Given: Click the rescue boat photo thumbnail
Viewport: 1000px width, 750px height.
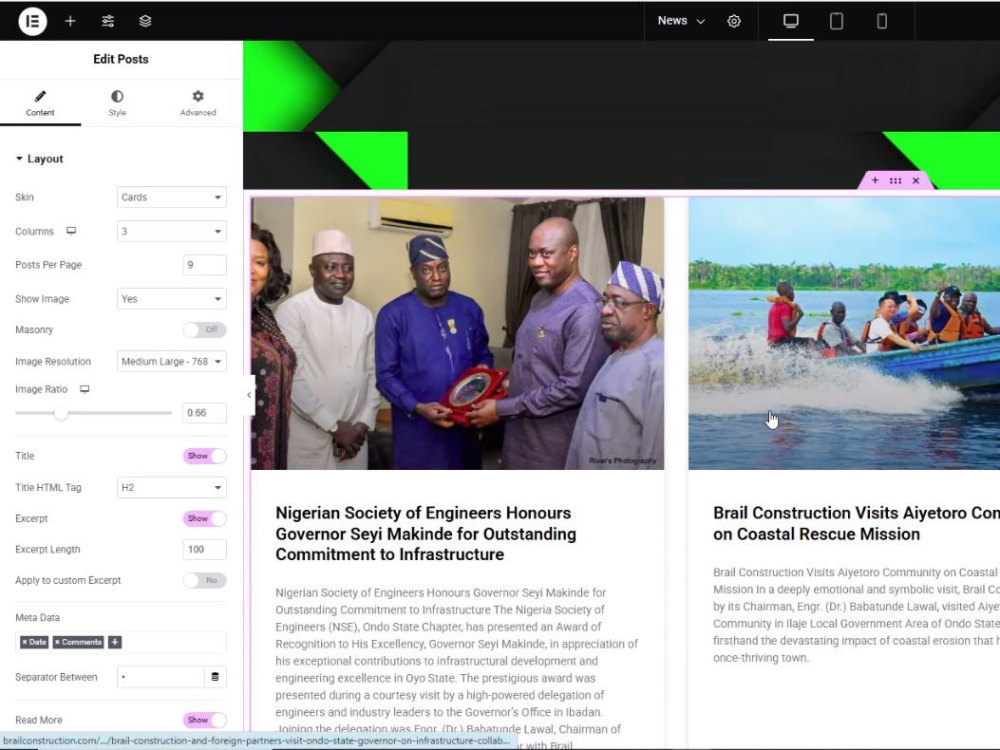Looking at the screenshot, I should coord(844,334).
